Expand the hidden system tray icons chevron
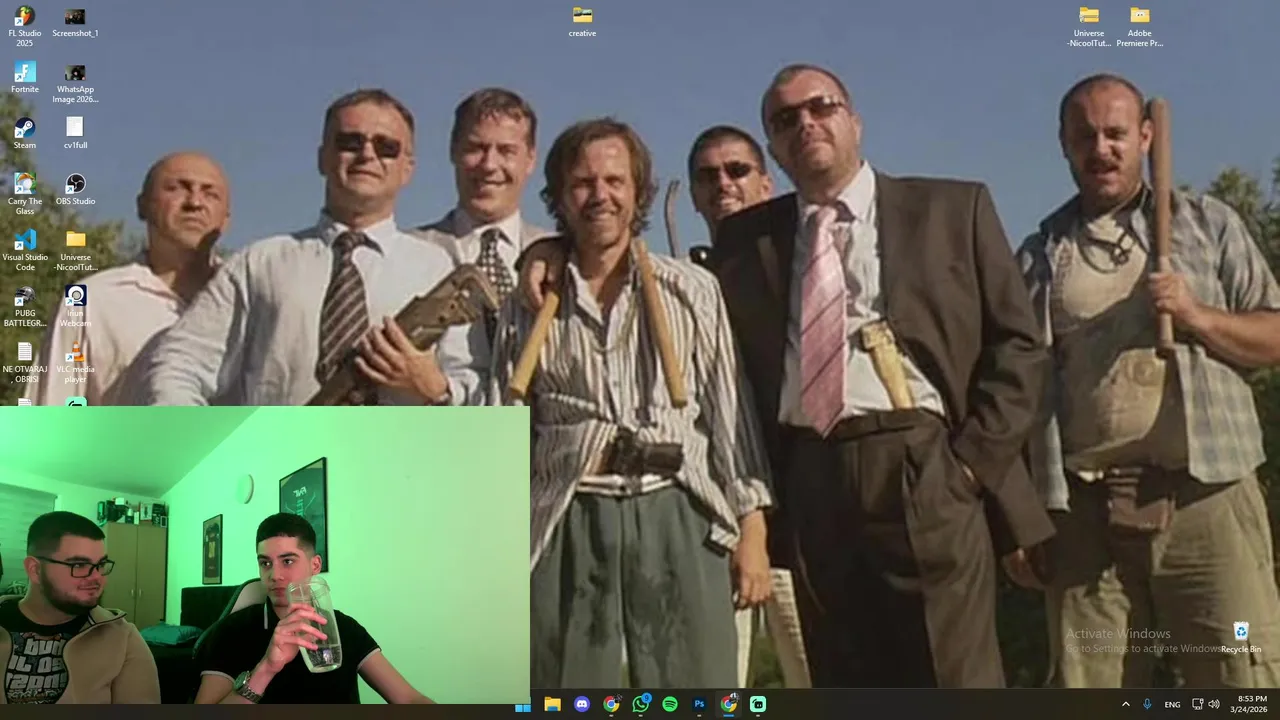1280x720 pixels. [1125, 704]
